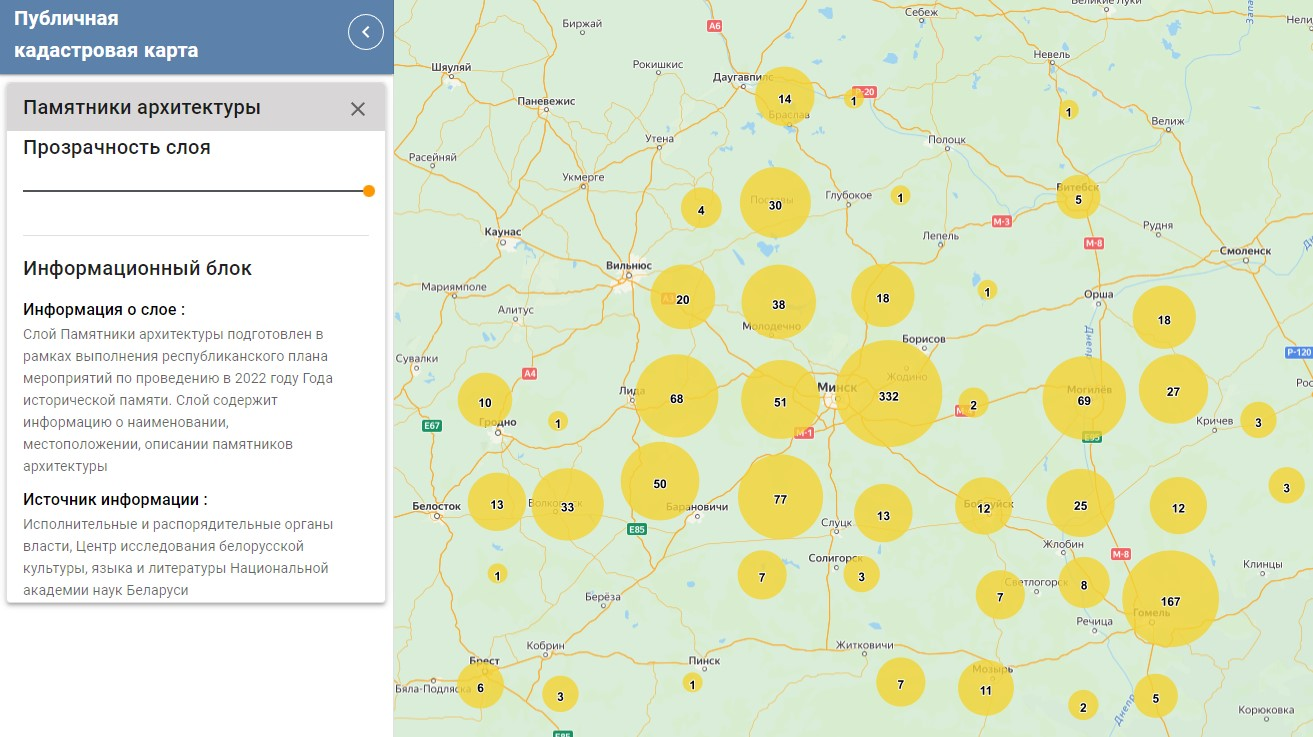Open the 332 cluster marker near Minsk

888,396
